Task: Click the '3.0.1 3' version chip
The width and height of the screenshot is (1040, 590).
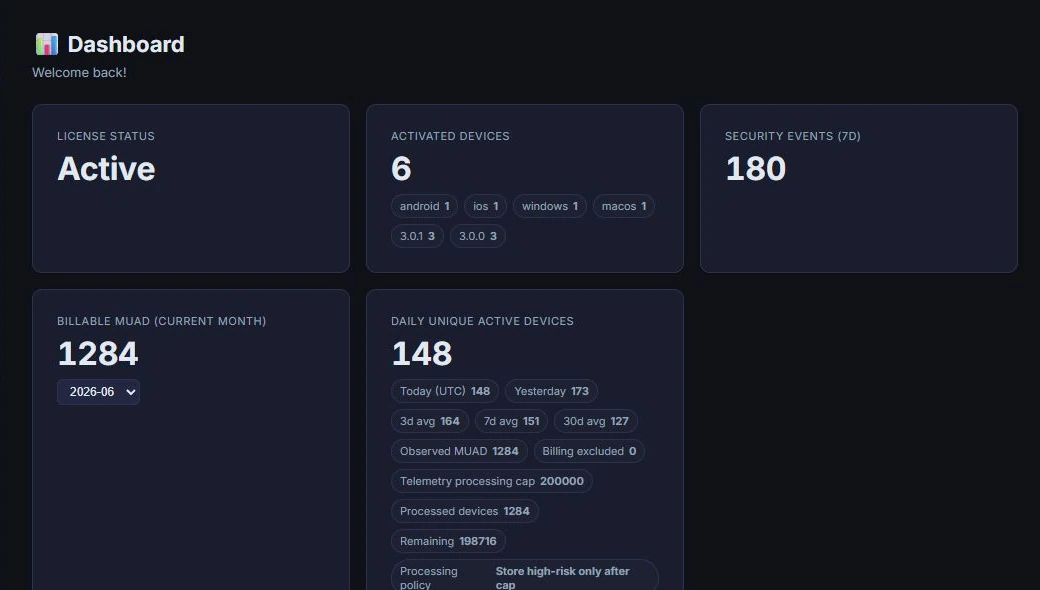Action: click(417, 236)
